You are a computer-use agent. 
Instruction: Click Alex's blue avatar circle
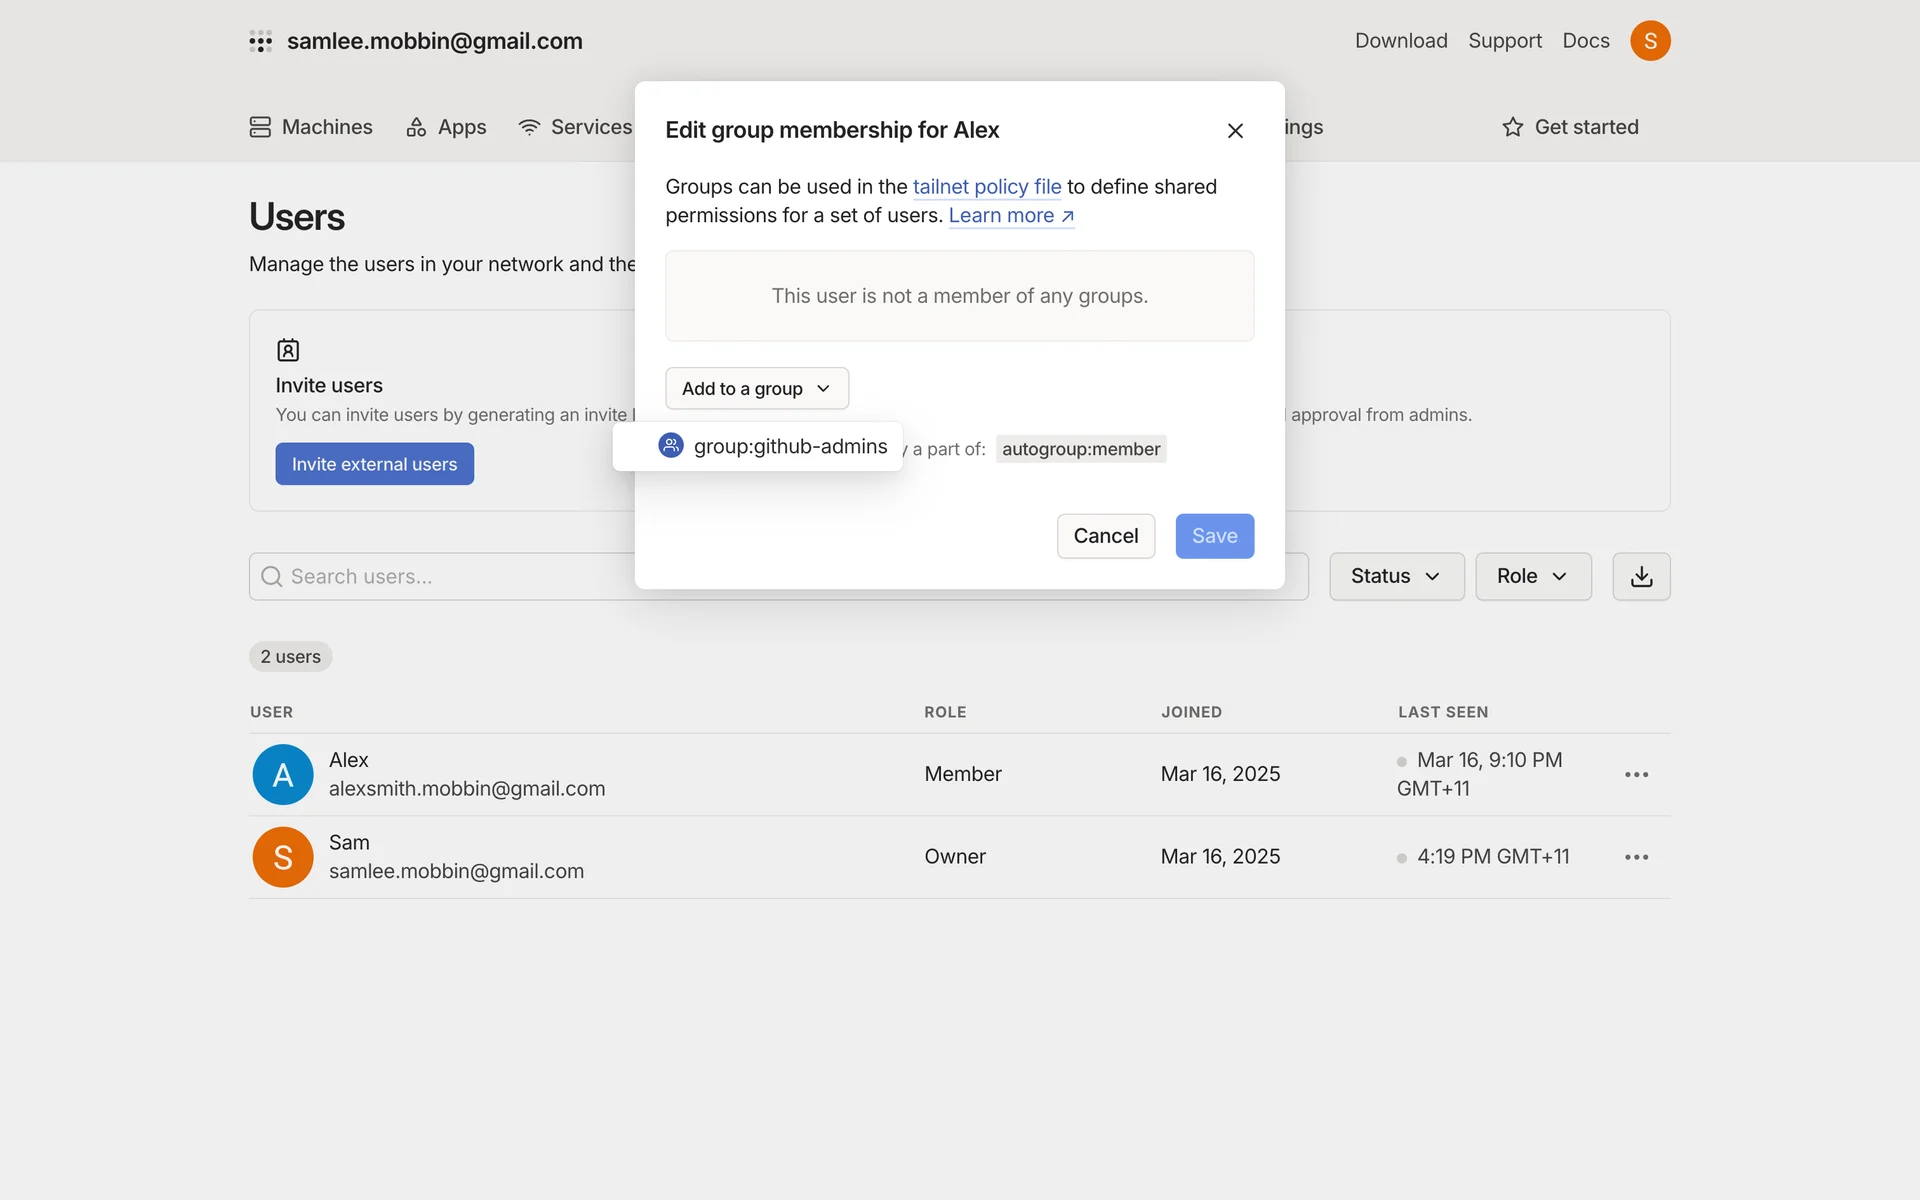coord(283,775)
